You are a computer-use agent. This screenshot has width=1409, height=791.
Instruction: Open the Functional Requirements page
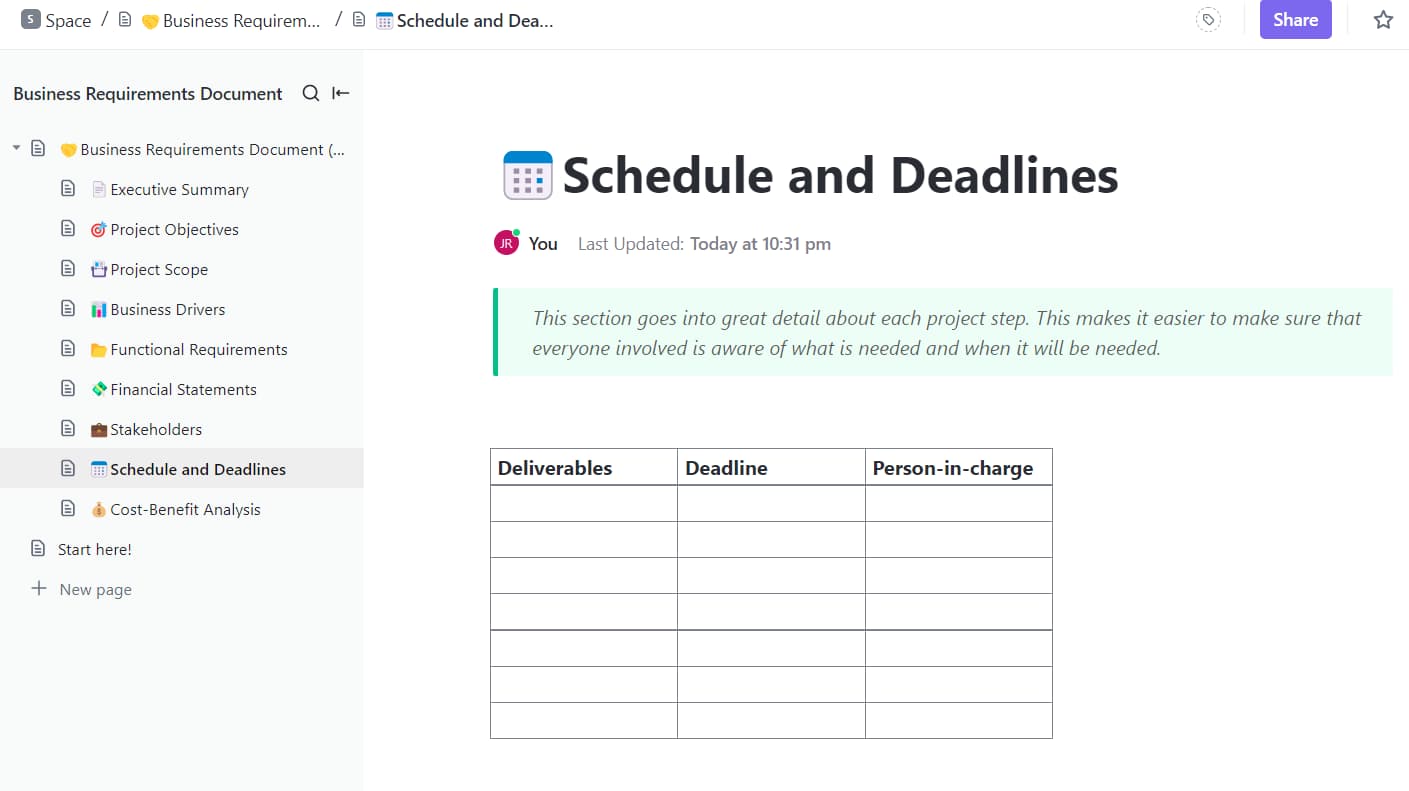(x=199, y=349)
